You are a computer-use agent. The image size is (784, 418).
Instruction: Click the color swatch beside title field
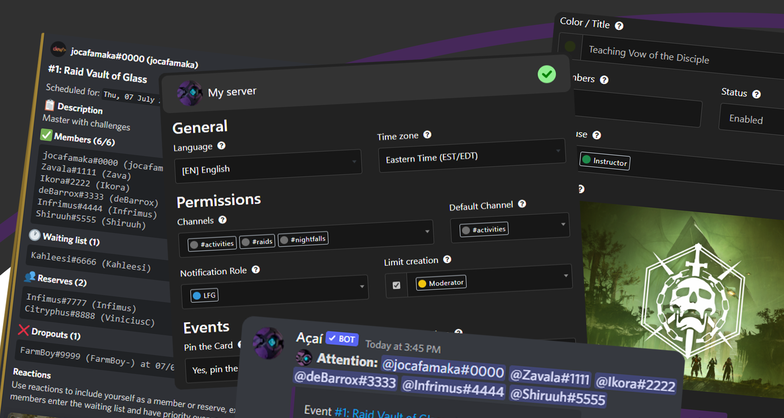click(570, 46)
